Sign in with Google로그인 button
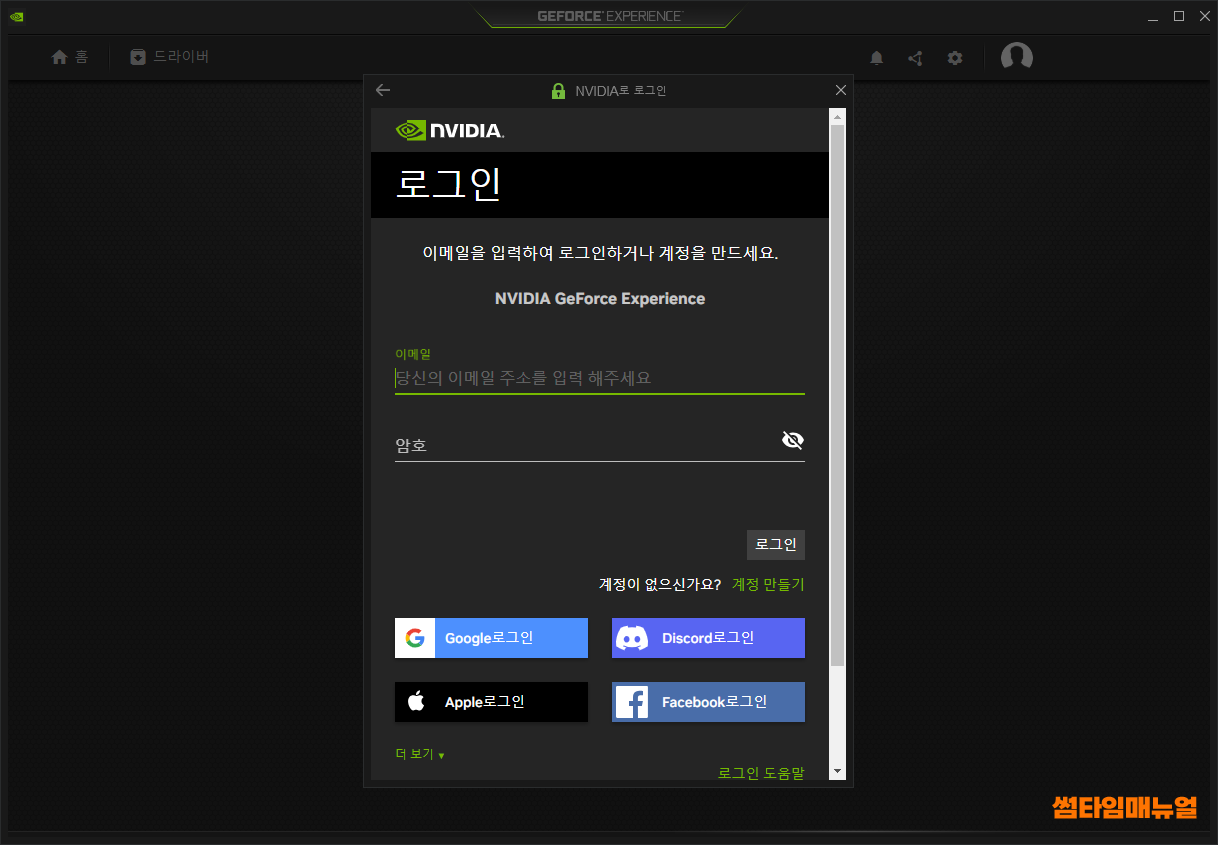 (x=491, y=638)
